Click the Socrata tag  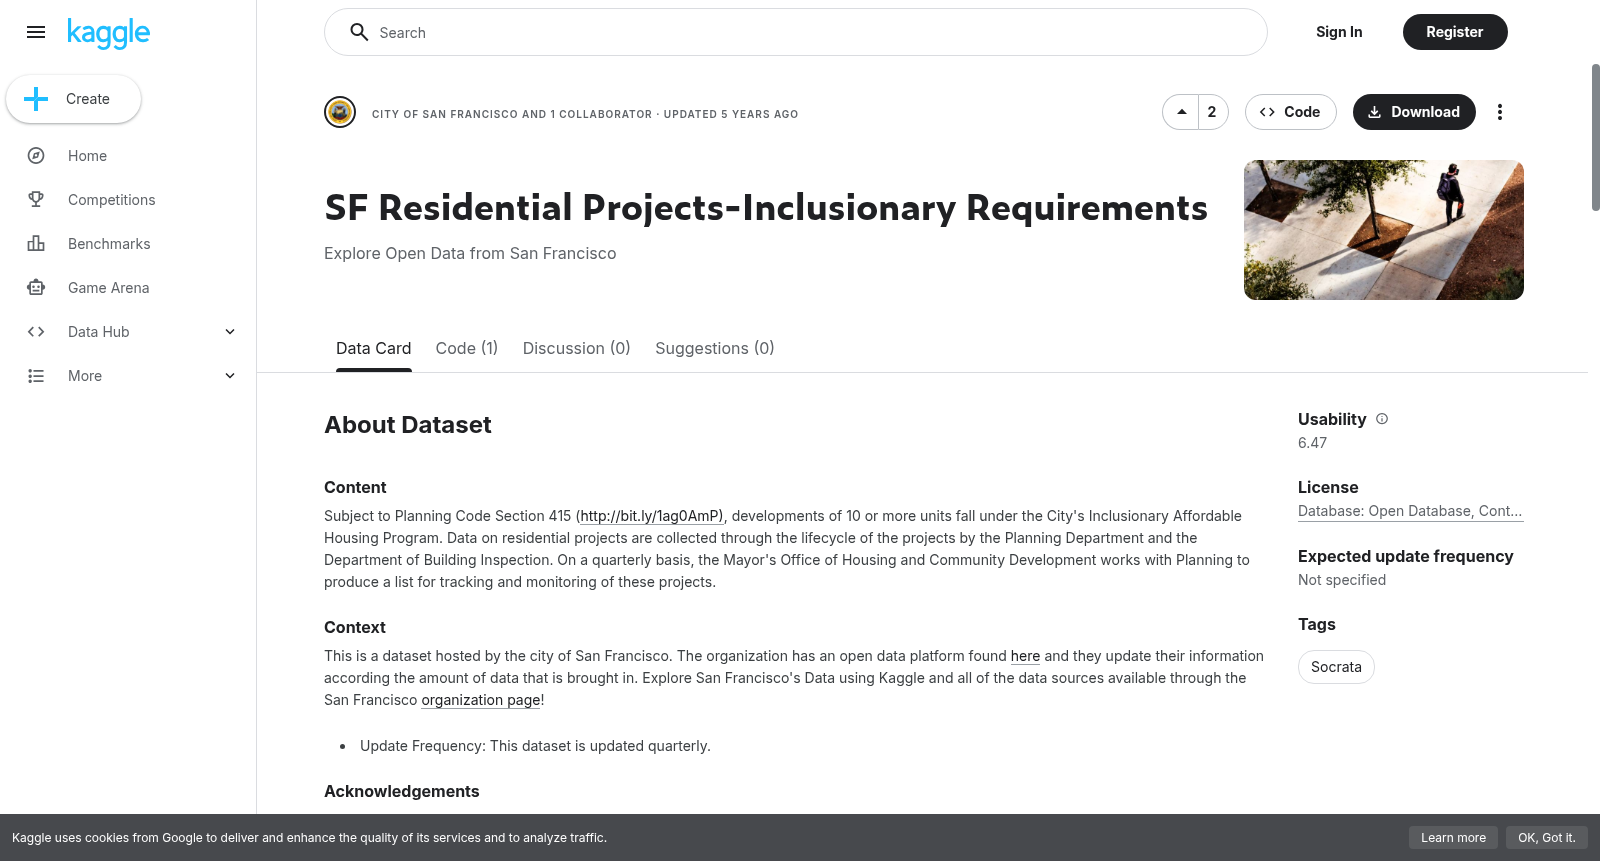1336,667
